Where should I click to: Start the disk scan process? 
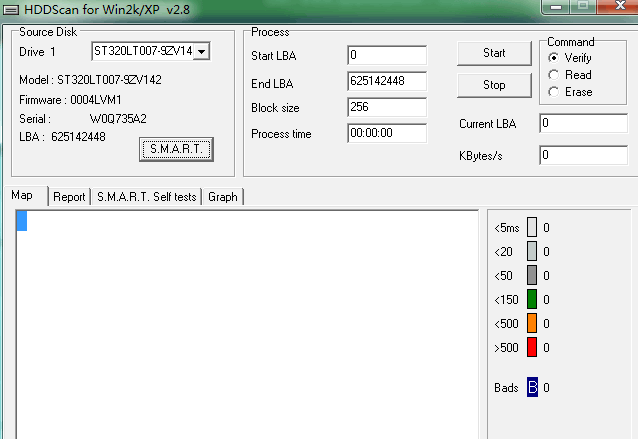point(494,53)
